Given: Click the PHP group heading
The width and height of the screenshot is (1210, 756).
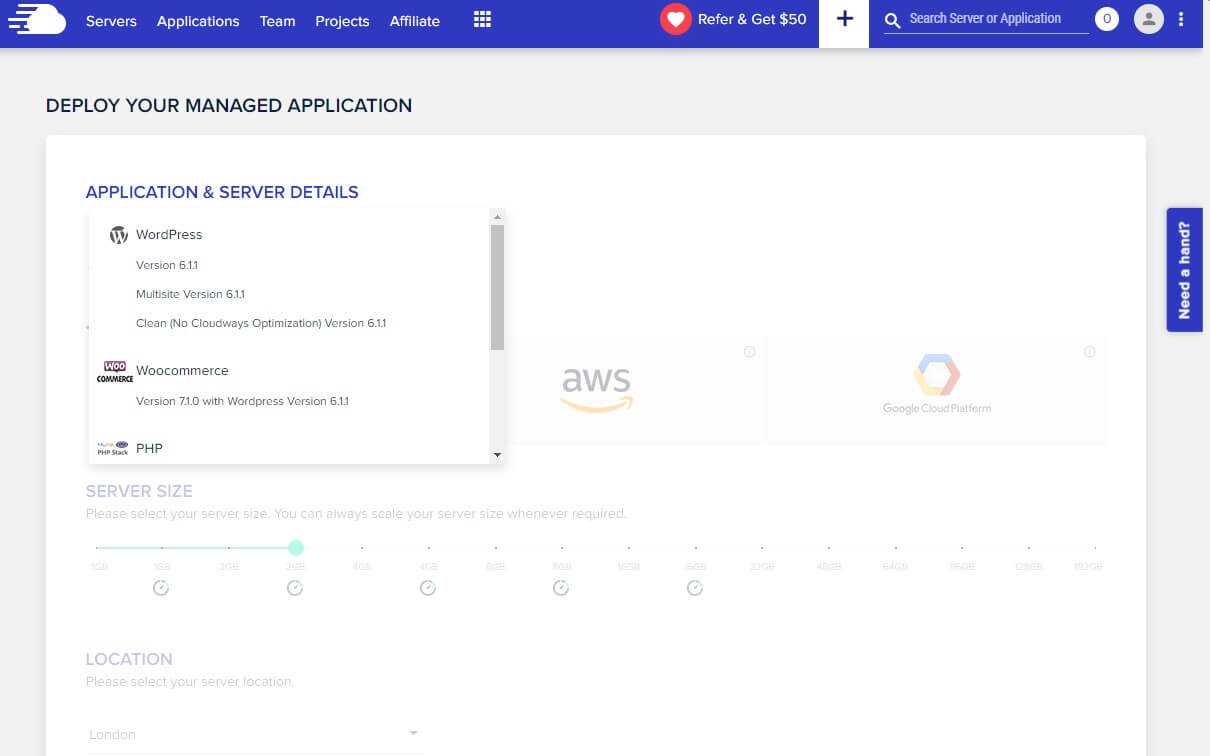Looking at the screenshot, I should pyautogui.click(x=149, y=448).
